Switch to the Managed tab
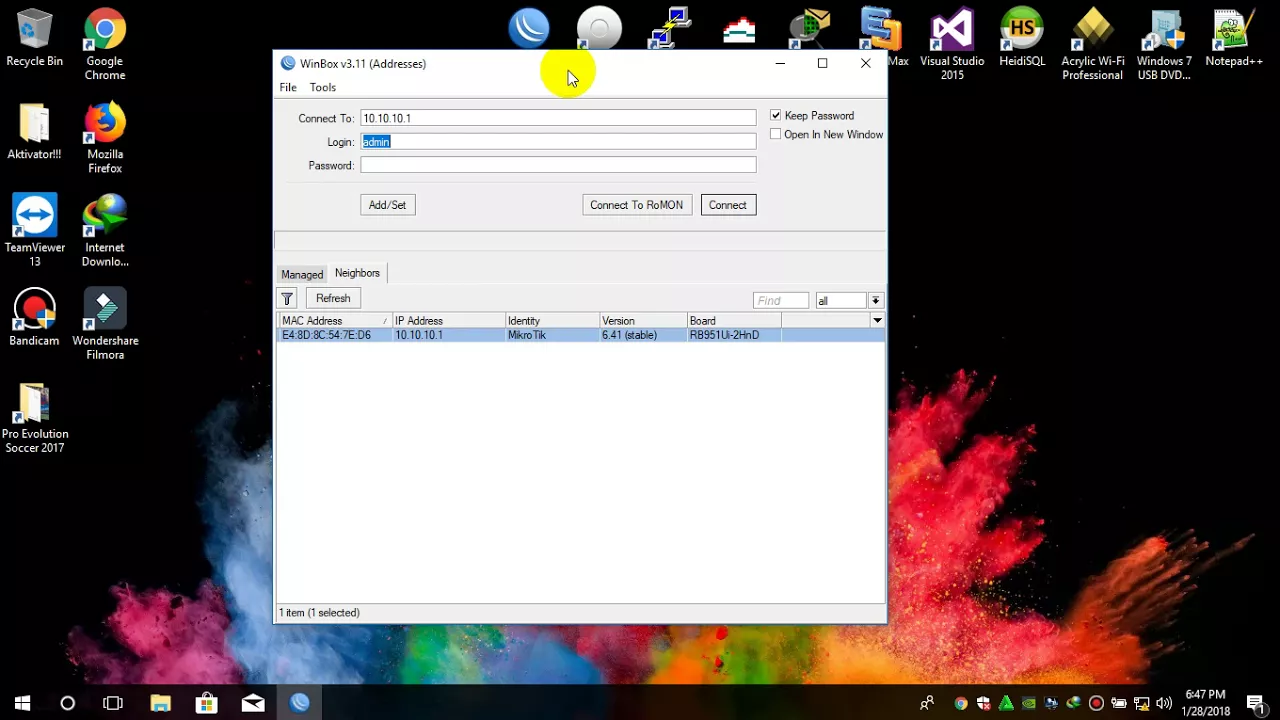The width and height of the screenshot is (1280, 720). pyautogui.click(x=302, y=274)
